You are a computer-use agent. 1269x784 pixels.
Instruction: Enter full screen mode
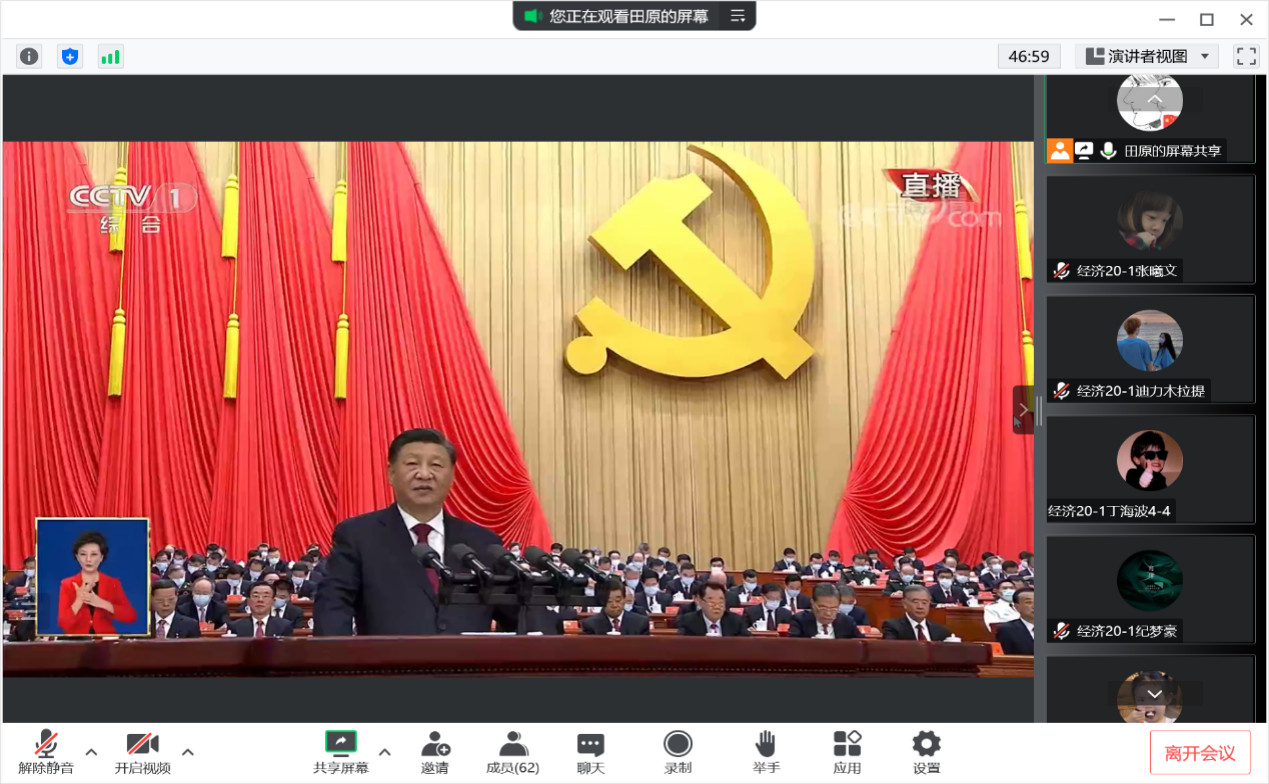(x=1246, y=56)
